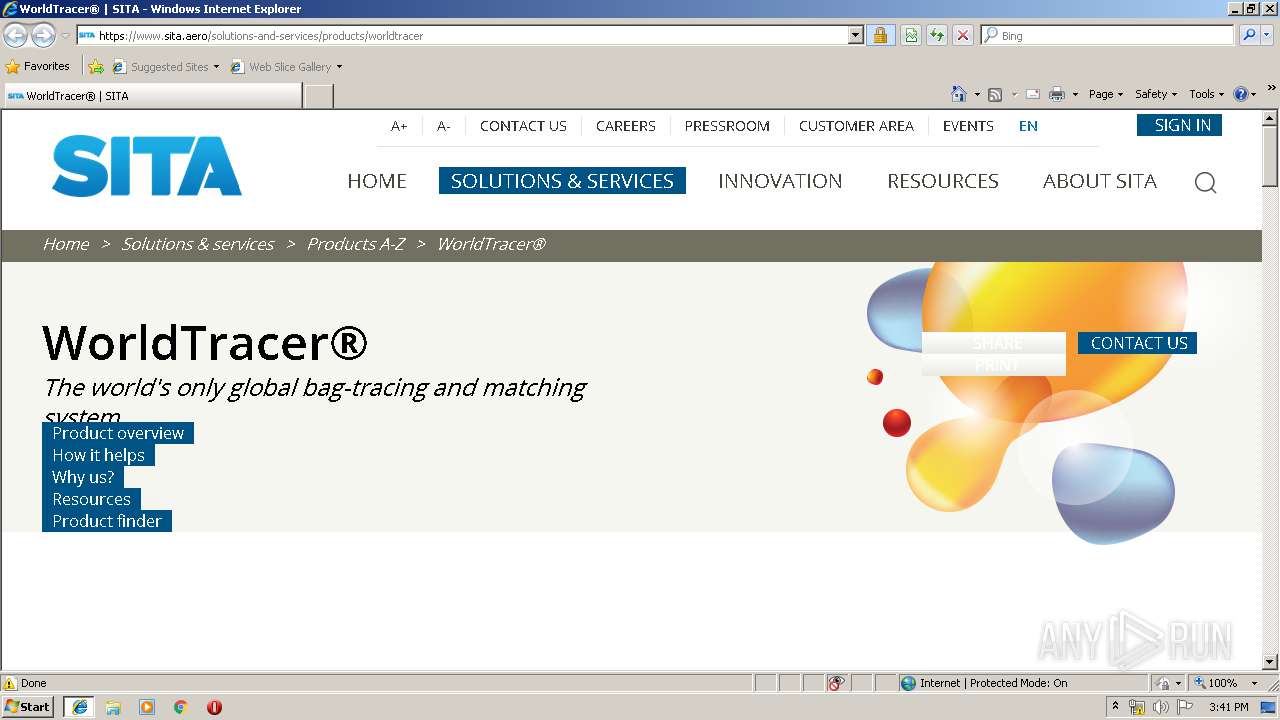Go forward with the browser Forward arrow
Screen dimensions: 1280x720
43,35
